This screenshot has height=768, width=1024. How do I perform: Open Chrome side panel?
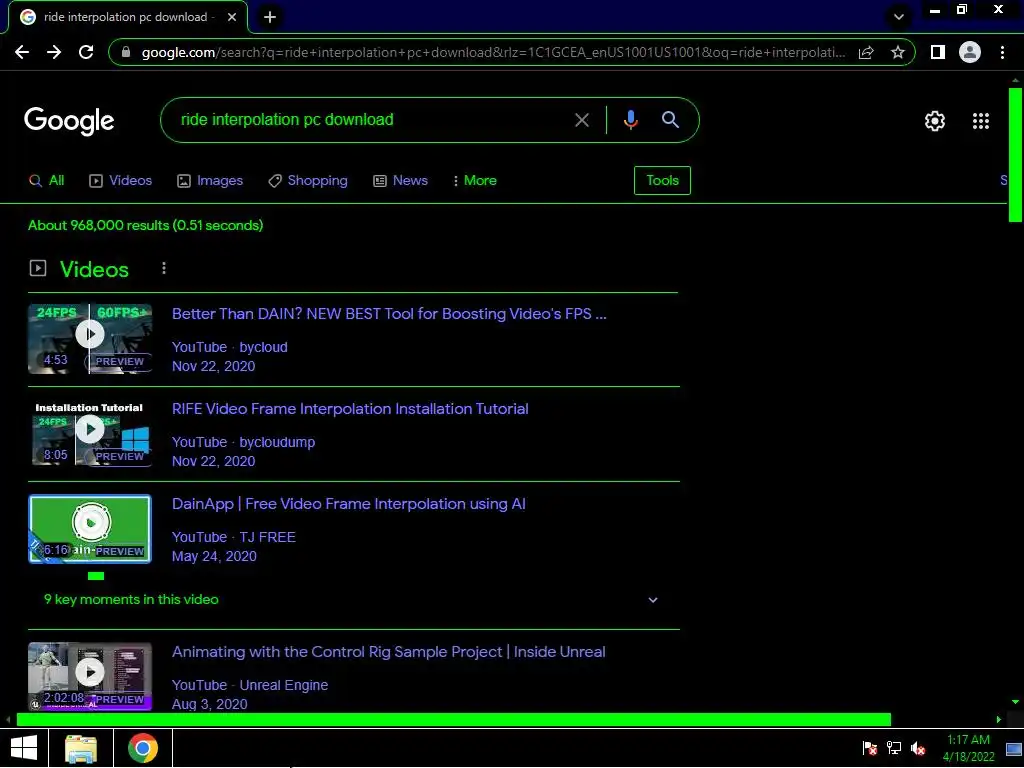[937, 52]
